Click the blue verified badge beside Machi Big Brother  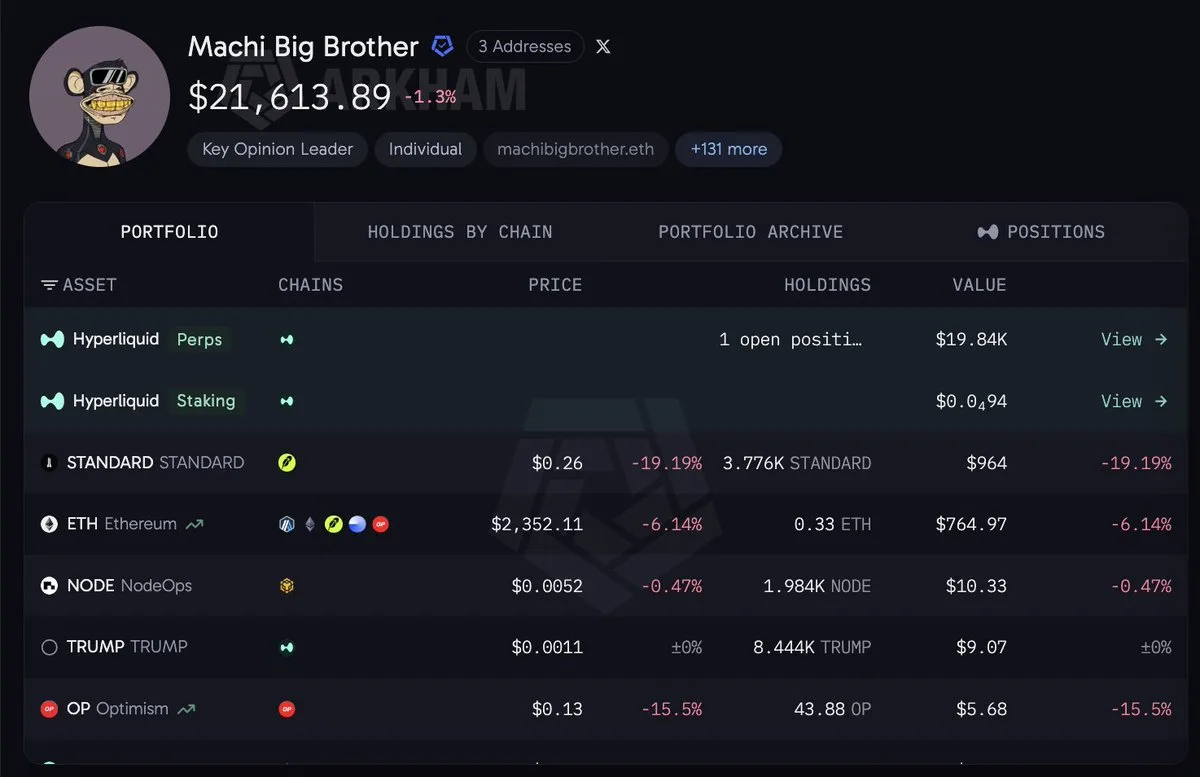(x=442, y=46)
